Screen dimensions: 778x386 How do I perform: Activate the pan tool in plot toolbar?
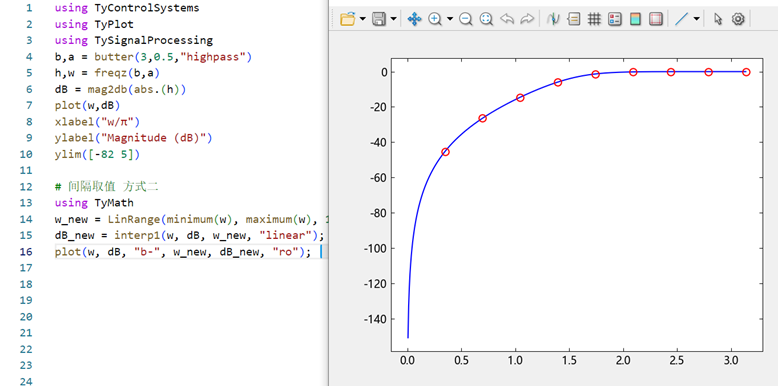(414, 19)
